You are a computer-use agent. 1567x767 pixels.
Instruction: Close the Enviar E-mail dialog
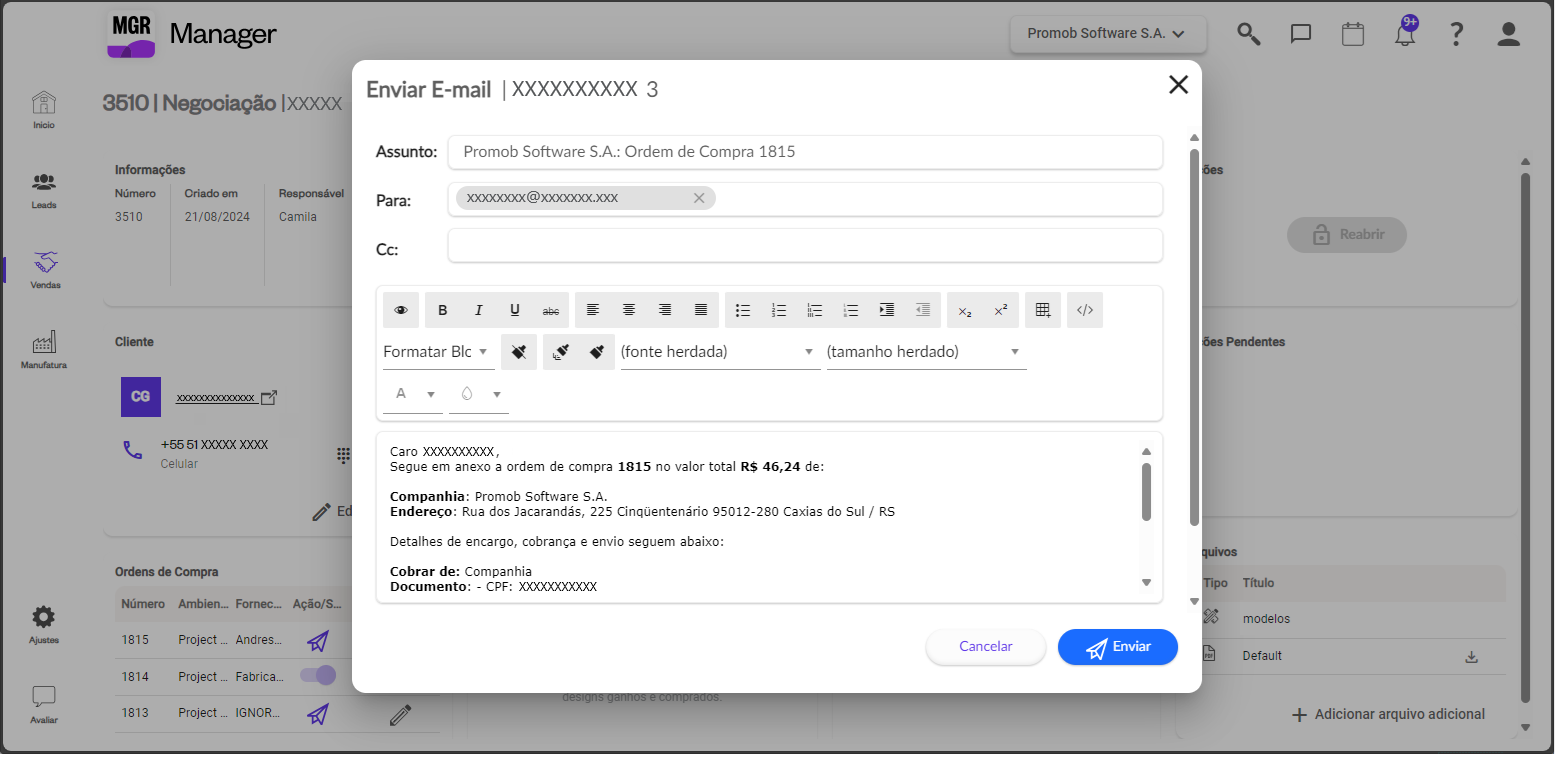[x=1178, y=85]
